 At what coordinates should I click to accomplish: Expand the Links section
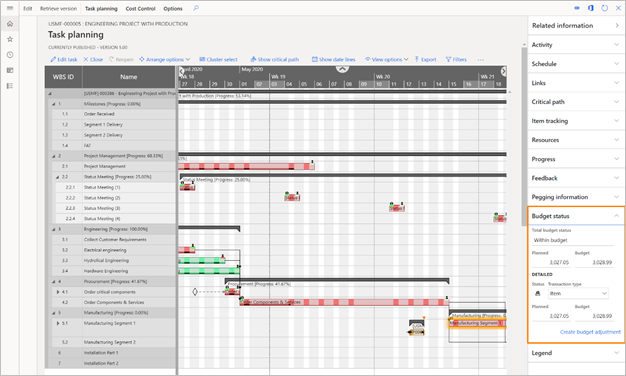coord(575,83)
